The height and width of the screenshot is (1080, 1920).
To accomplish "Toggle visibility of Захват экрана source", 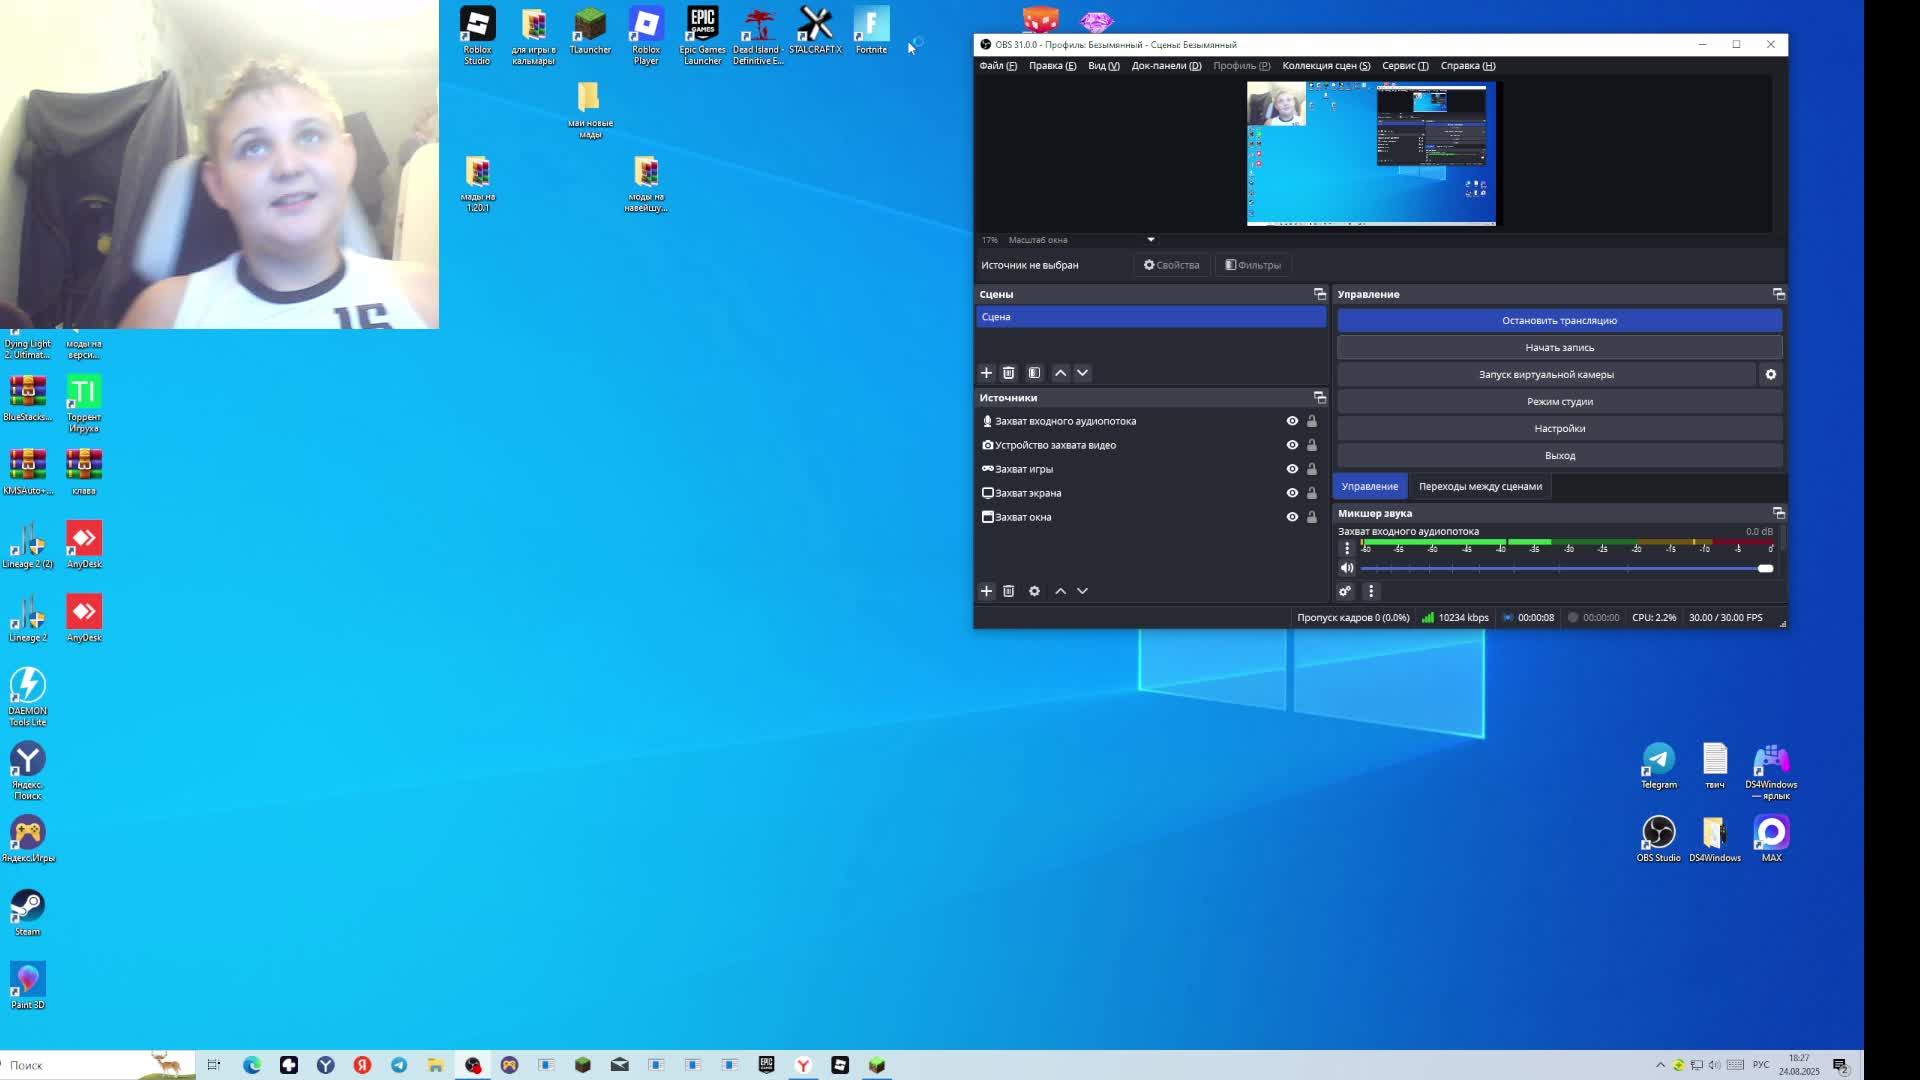I will tap(1292, 493).
